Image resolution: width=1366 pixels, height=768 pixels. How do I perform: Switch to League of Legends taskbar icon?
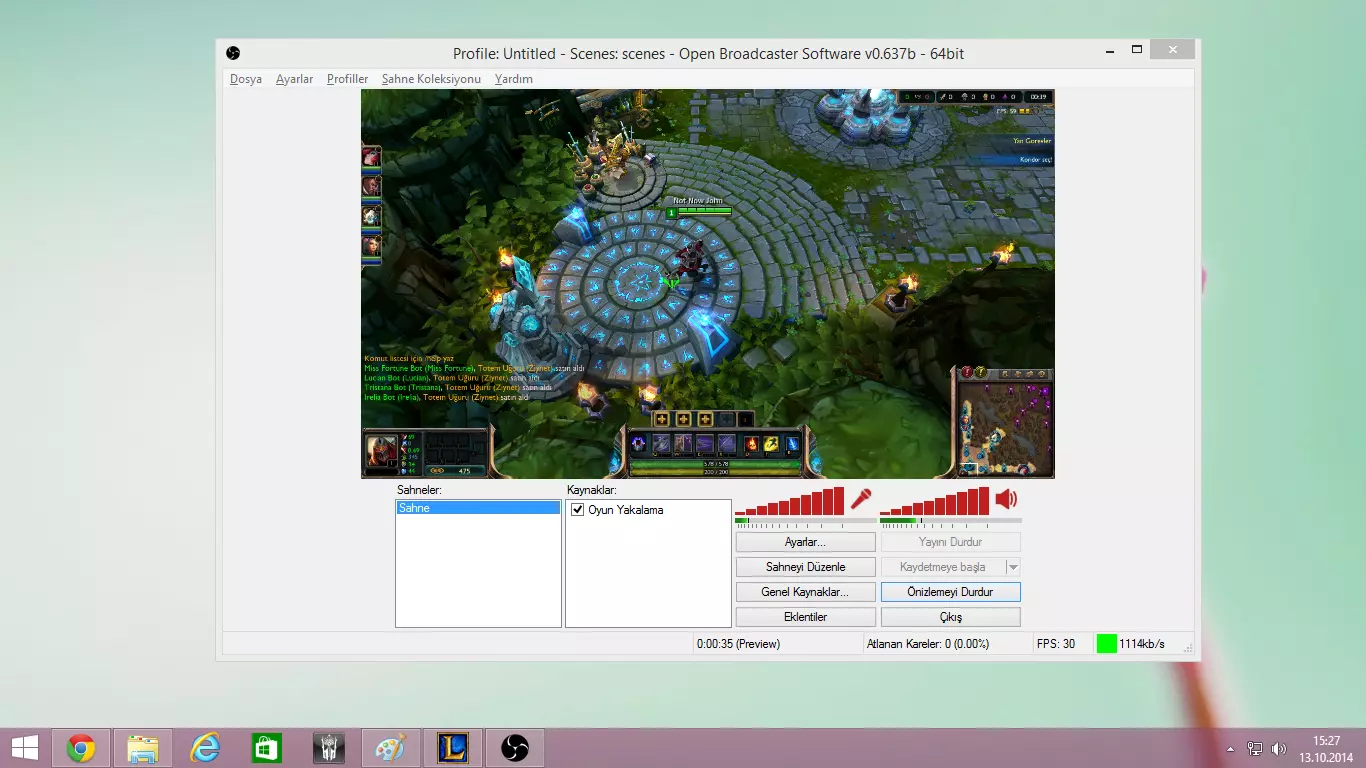coord(453,747)
